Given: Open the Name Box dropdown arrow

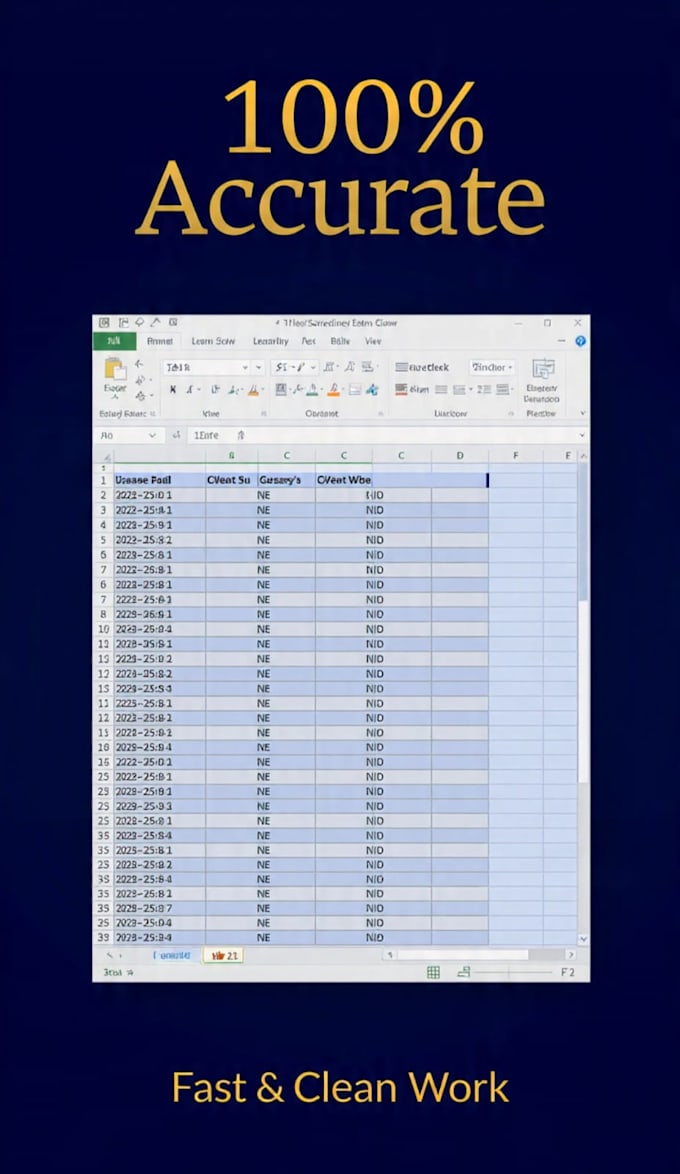Looking at the screenshot, I should tap(152, 435).
